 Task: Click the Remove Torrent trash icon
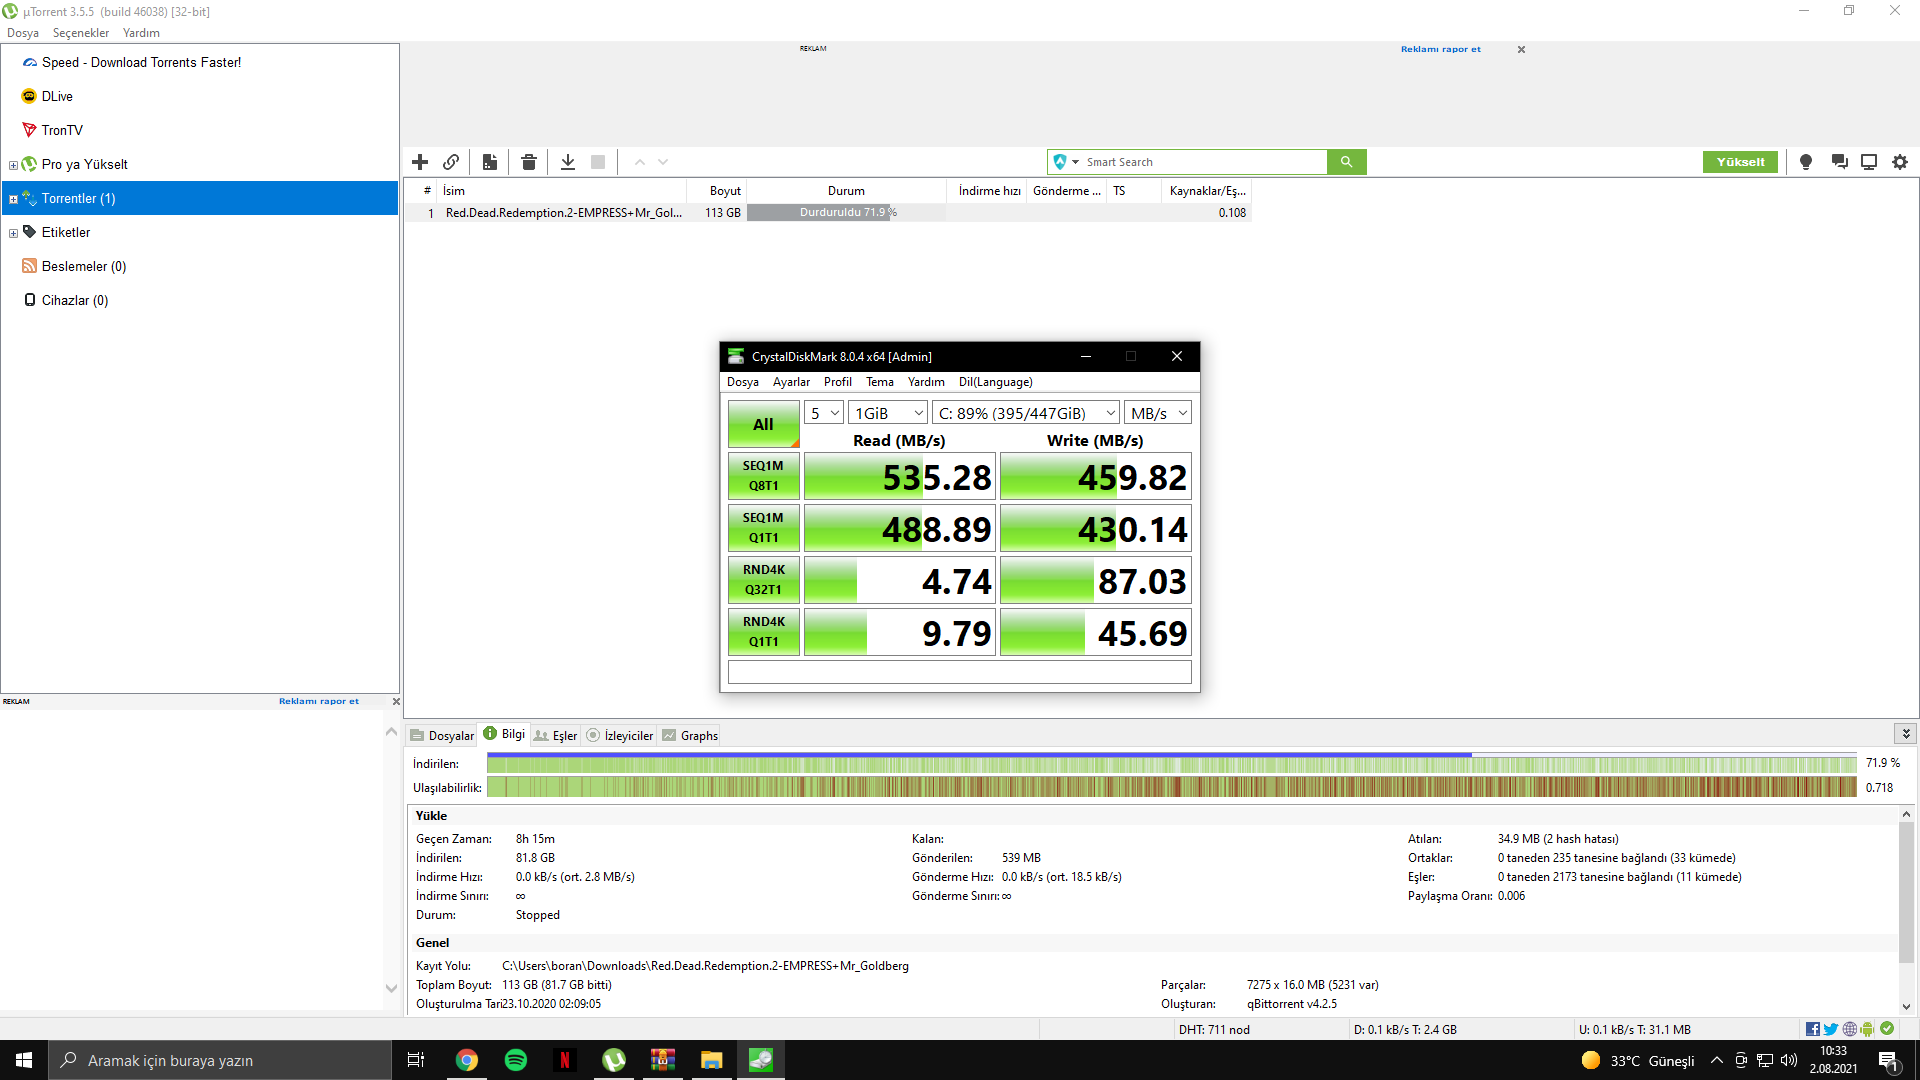pos(529,162)
